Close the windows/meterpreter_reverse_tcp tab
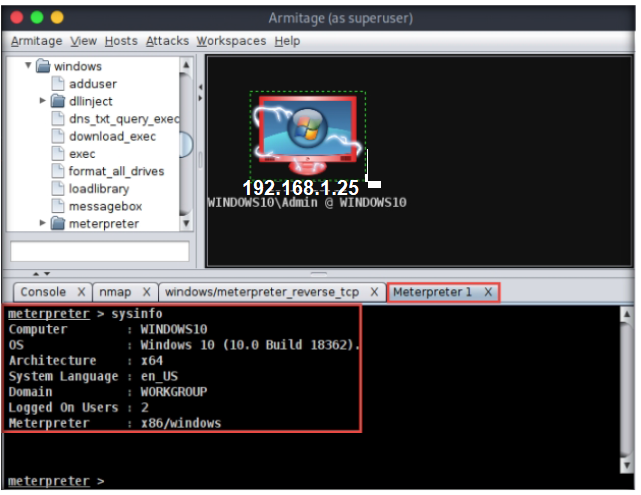Image resolution: width=641 pixels, height=495 pixels. click(x=374, y=292)
